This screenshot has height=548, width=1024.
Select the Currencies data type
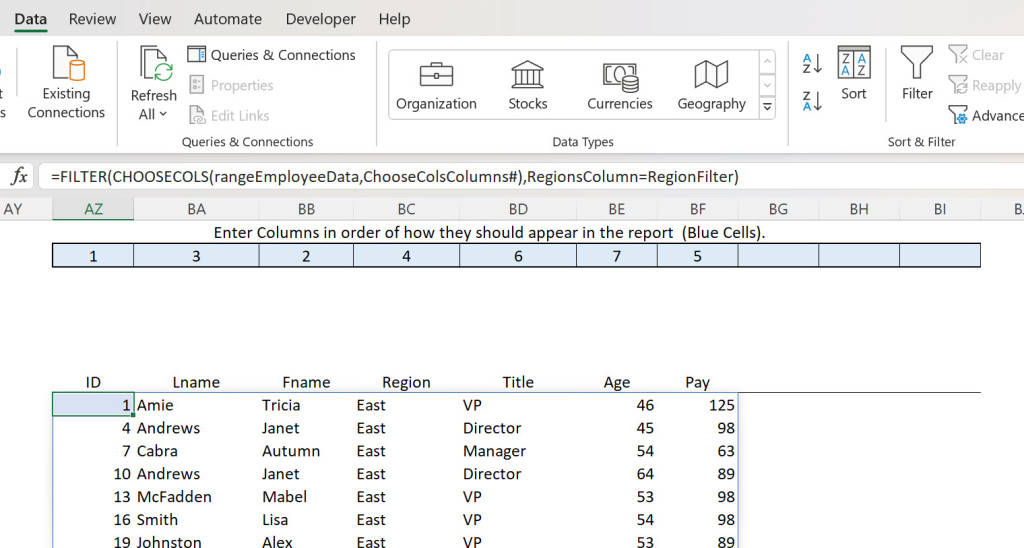pyautogui.click(x=620, y=85)
